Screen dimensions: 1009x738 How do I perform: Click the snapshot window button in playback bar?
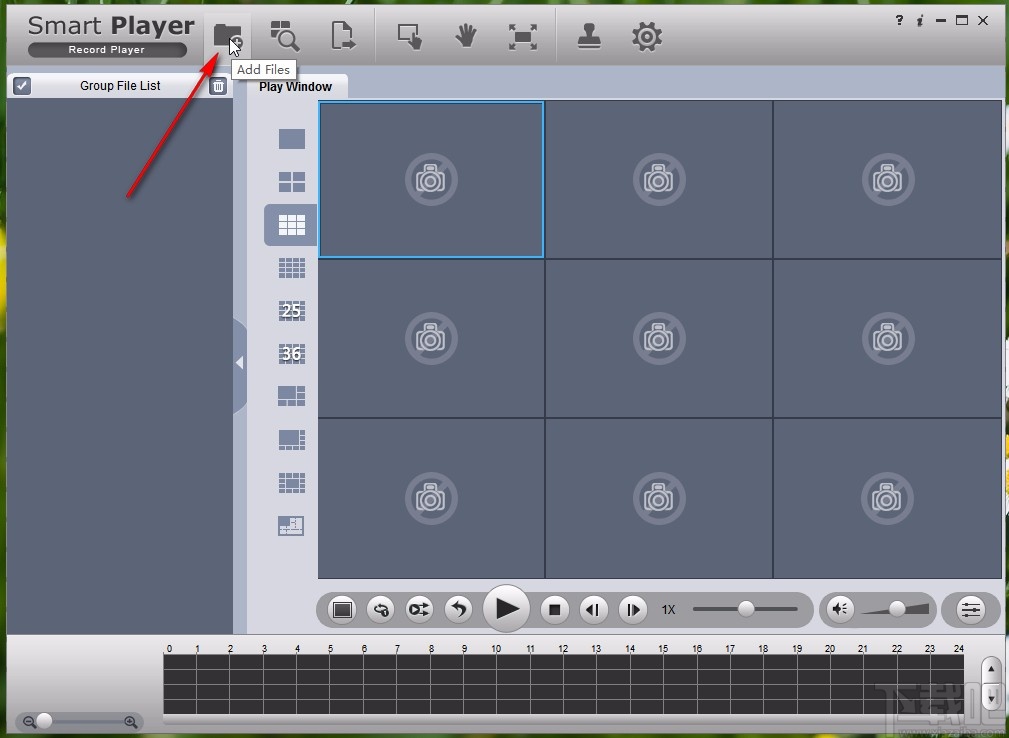[x=342, y=609]
